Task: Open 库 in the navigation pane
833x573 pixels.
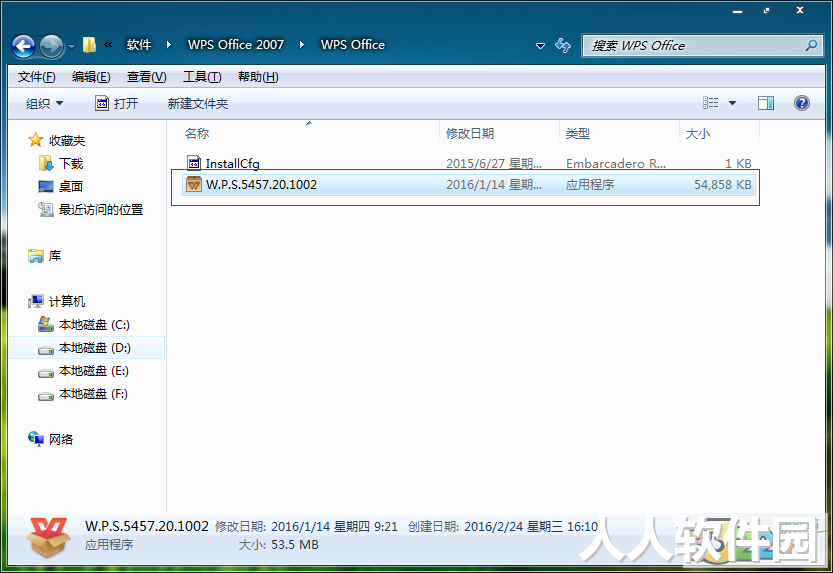Action: point(55,256)
